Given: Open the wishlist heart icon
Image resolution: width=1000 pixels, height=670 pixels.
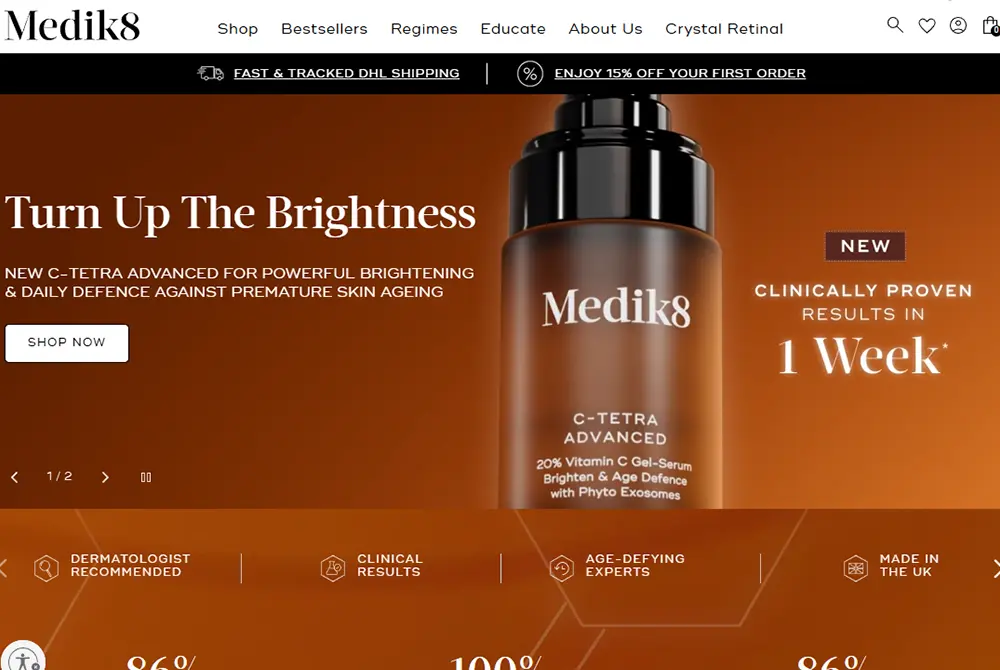Looking at the screenshot, I should tap(927, 25).
